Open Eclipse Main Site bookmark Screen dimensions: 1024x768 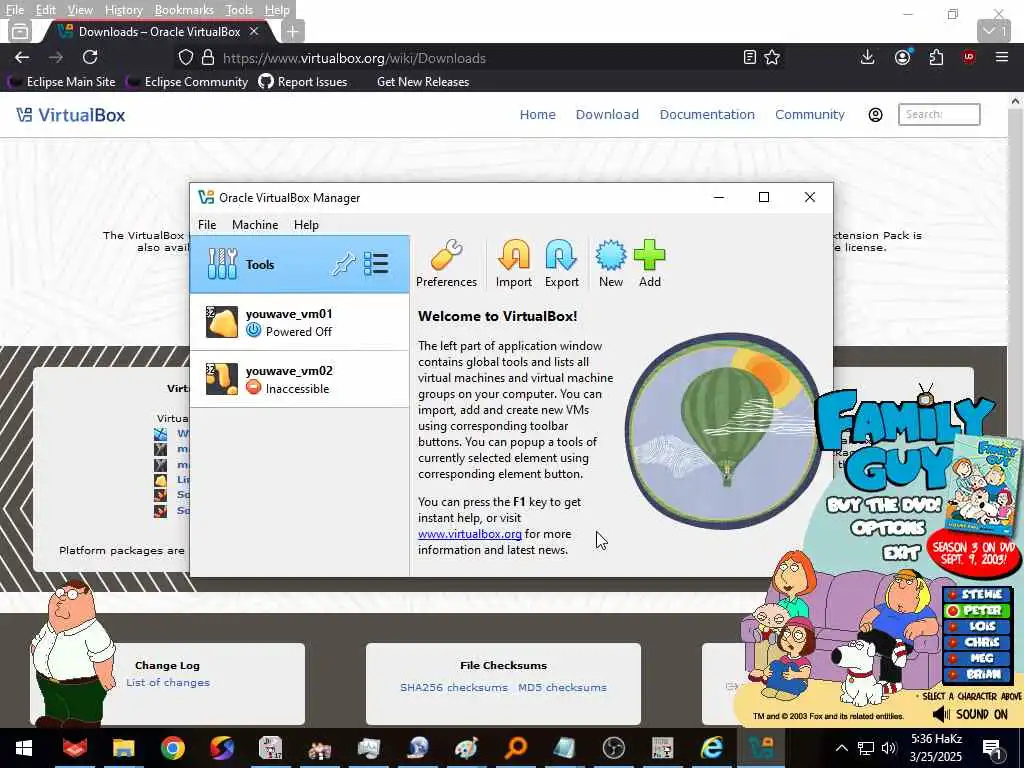[x=63, y=82]
